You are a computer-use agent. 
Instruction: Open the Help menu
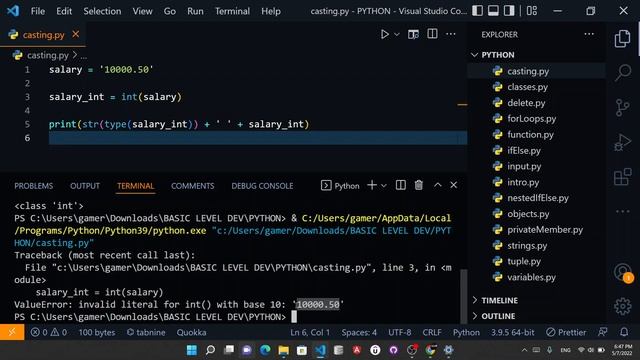pos(271,11)
